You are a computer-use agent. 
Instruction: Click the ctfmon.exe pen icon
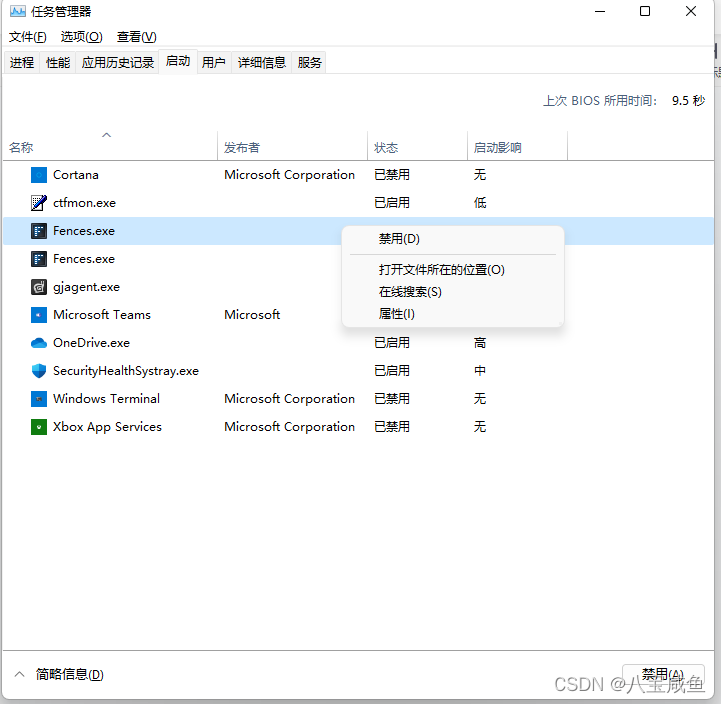39,203
